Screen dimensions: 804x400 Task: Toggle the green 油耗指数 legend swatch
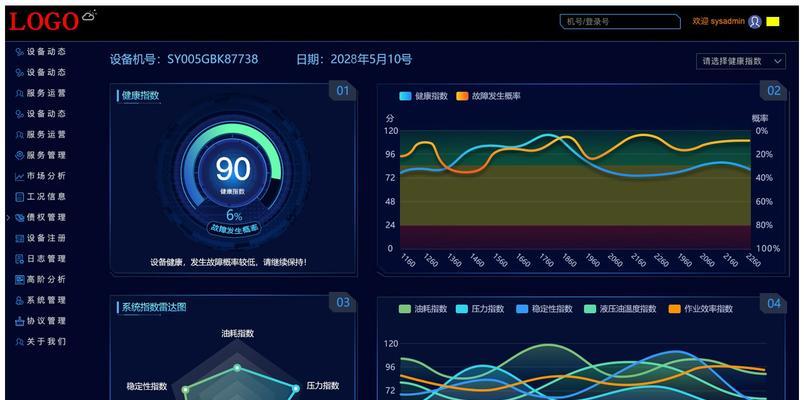point(405,309)
